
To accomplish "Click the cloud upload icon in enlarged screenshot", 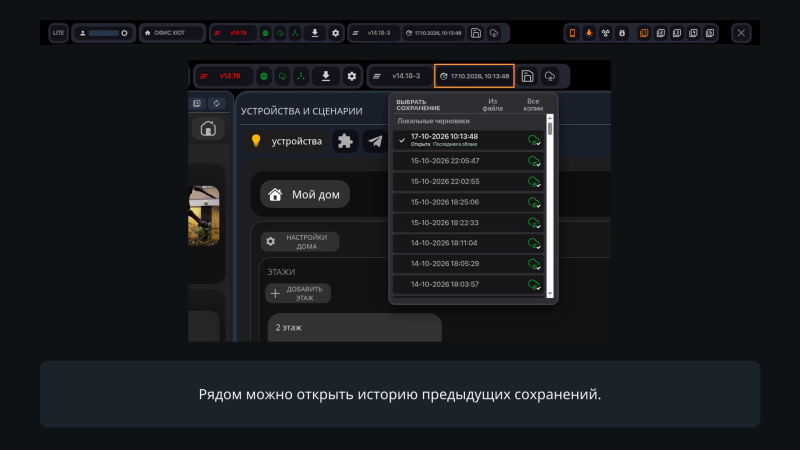I will point(549,76).
